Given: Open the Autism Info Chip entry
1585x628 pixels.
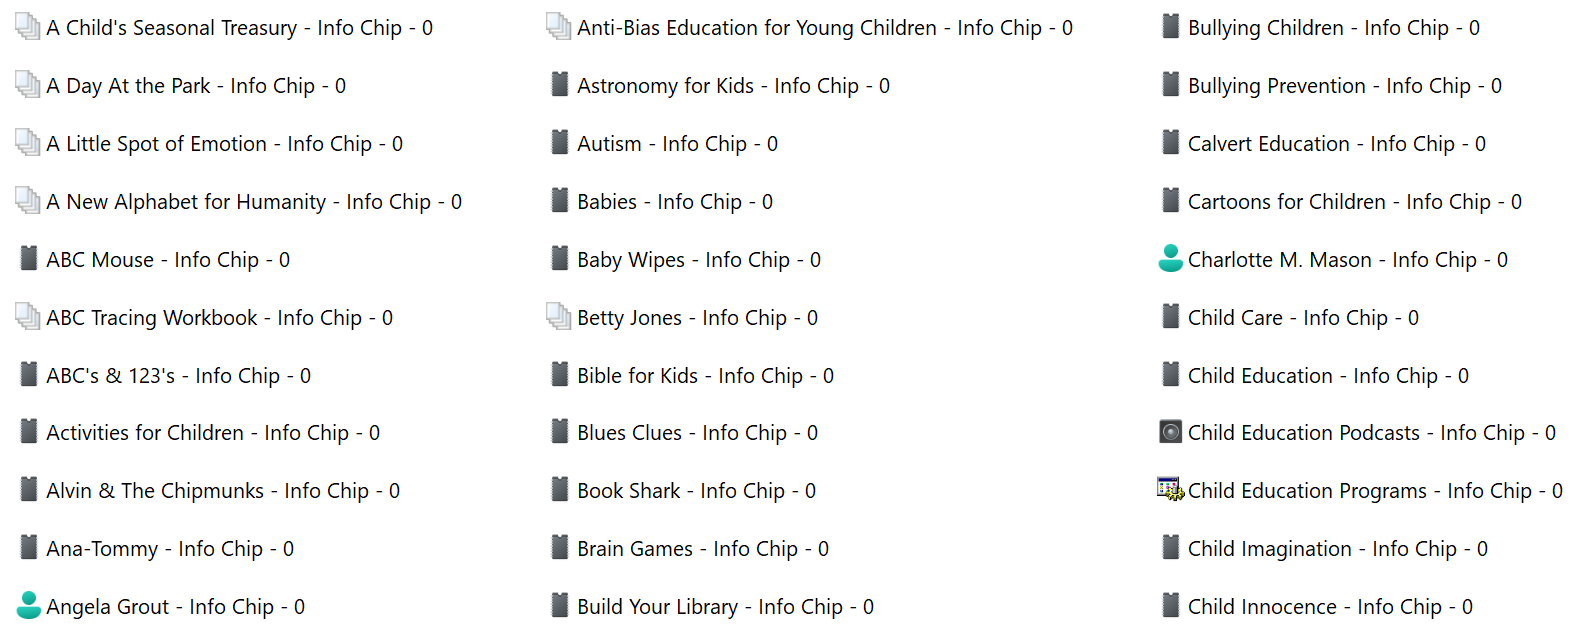Looking at the screenshot, I should click(x=677, y=144).
